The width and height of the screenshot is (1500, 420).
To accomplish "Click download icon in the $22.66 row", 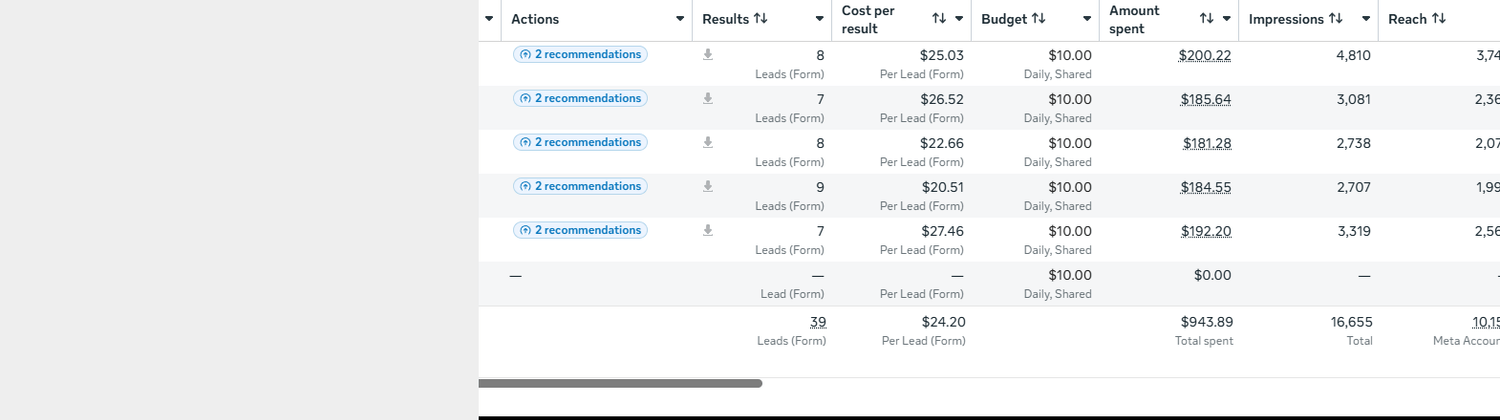I will click(708, 143).
